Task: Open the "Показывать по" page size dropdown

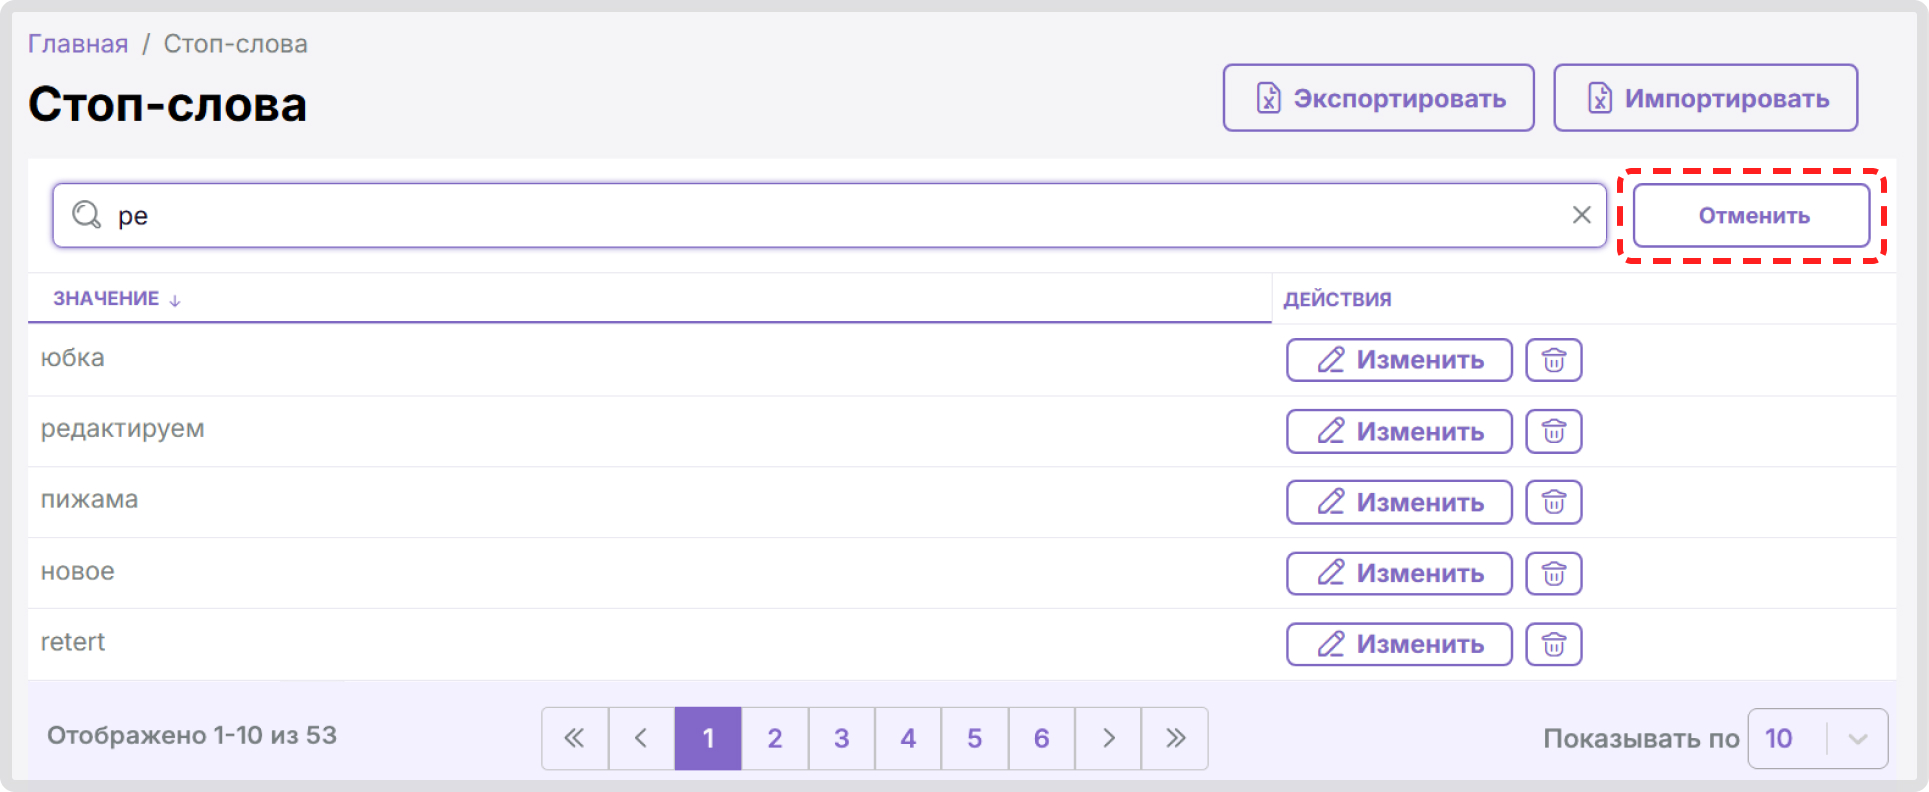Action: (x=1817, y=738)
